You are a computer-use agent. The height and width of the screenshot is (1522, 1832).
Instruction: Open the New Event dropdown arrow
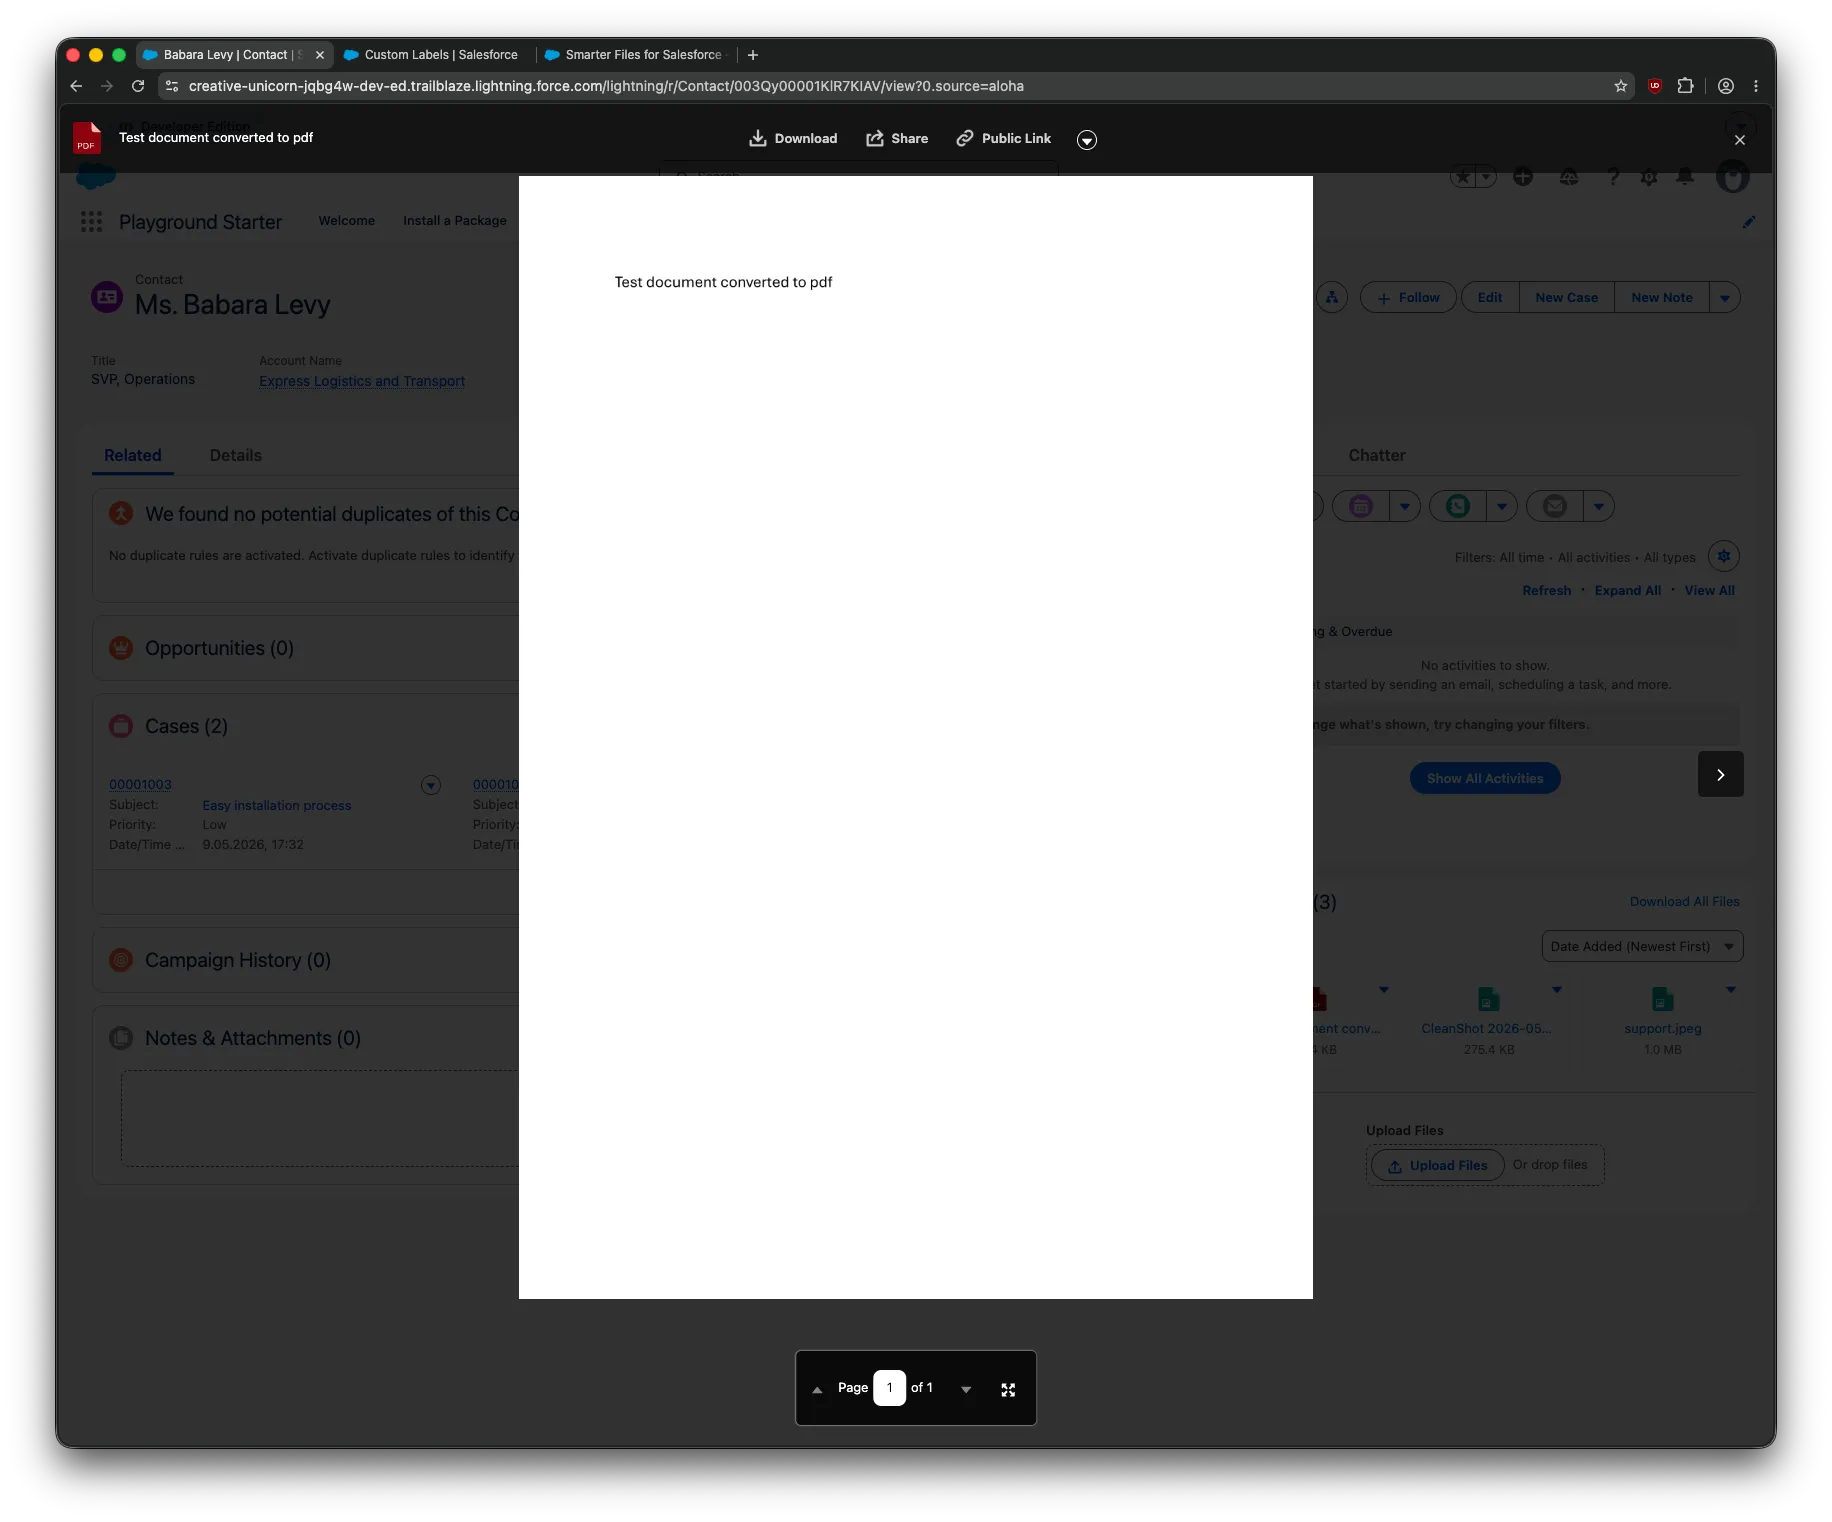(x=1405, y=506)
